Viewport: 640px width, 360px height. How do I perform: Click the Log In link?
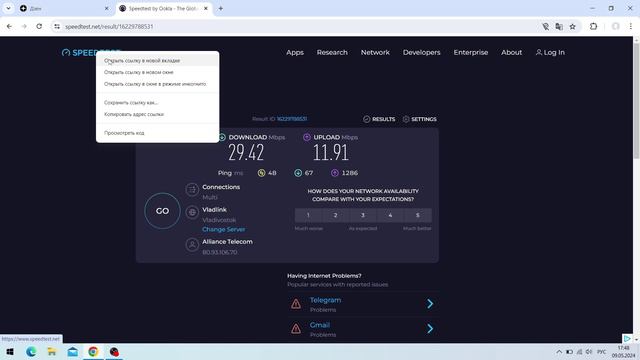(x=550, y=52)
